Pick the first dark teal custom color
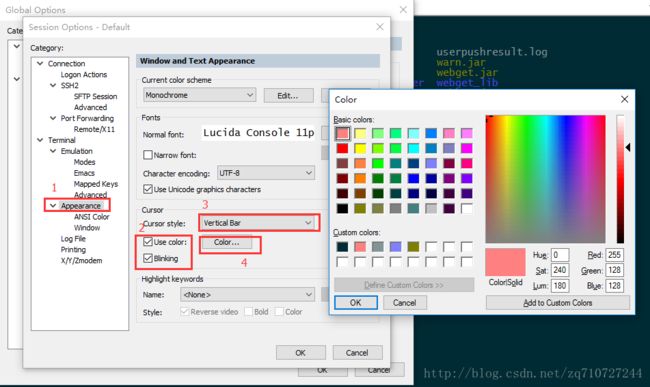The height and width of the screenshot is (387, 650). (x=342, y=247)
